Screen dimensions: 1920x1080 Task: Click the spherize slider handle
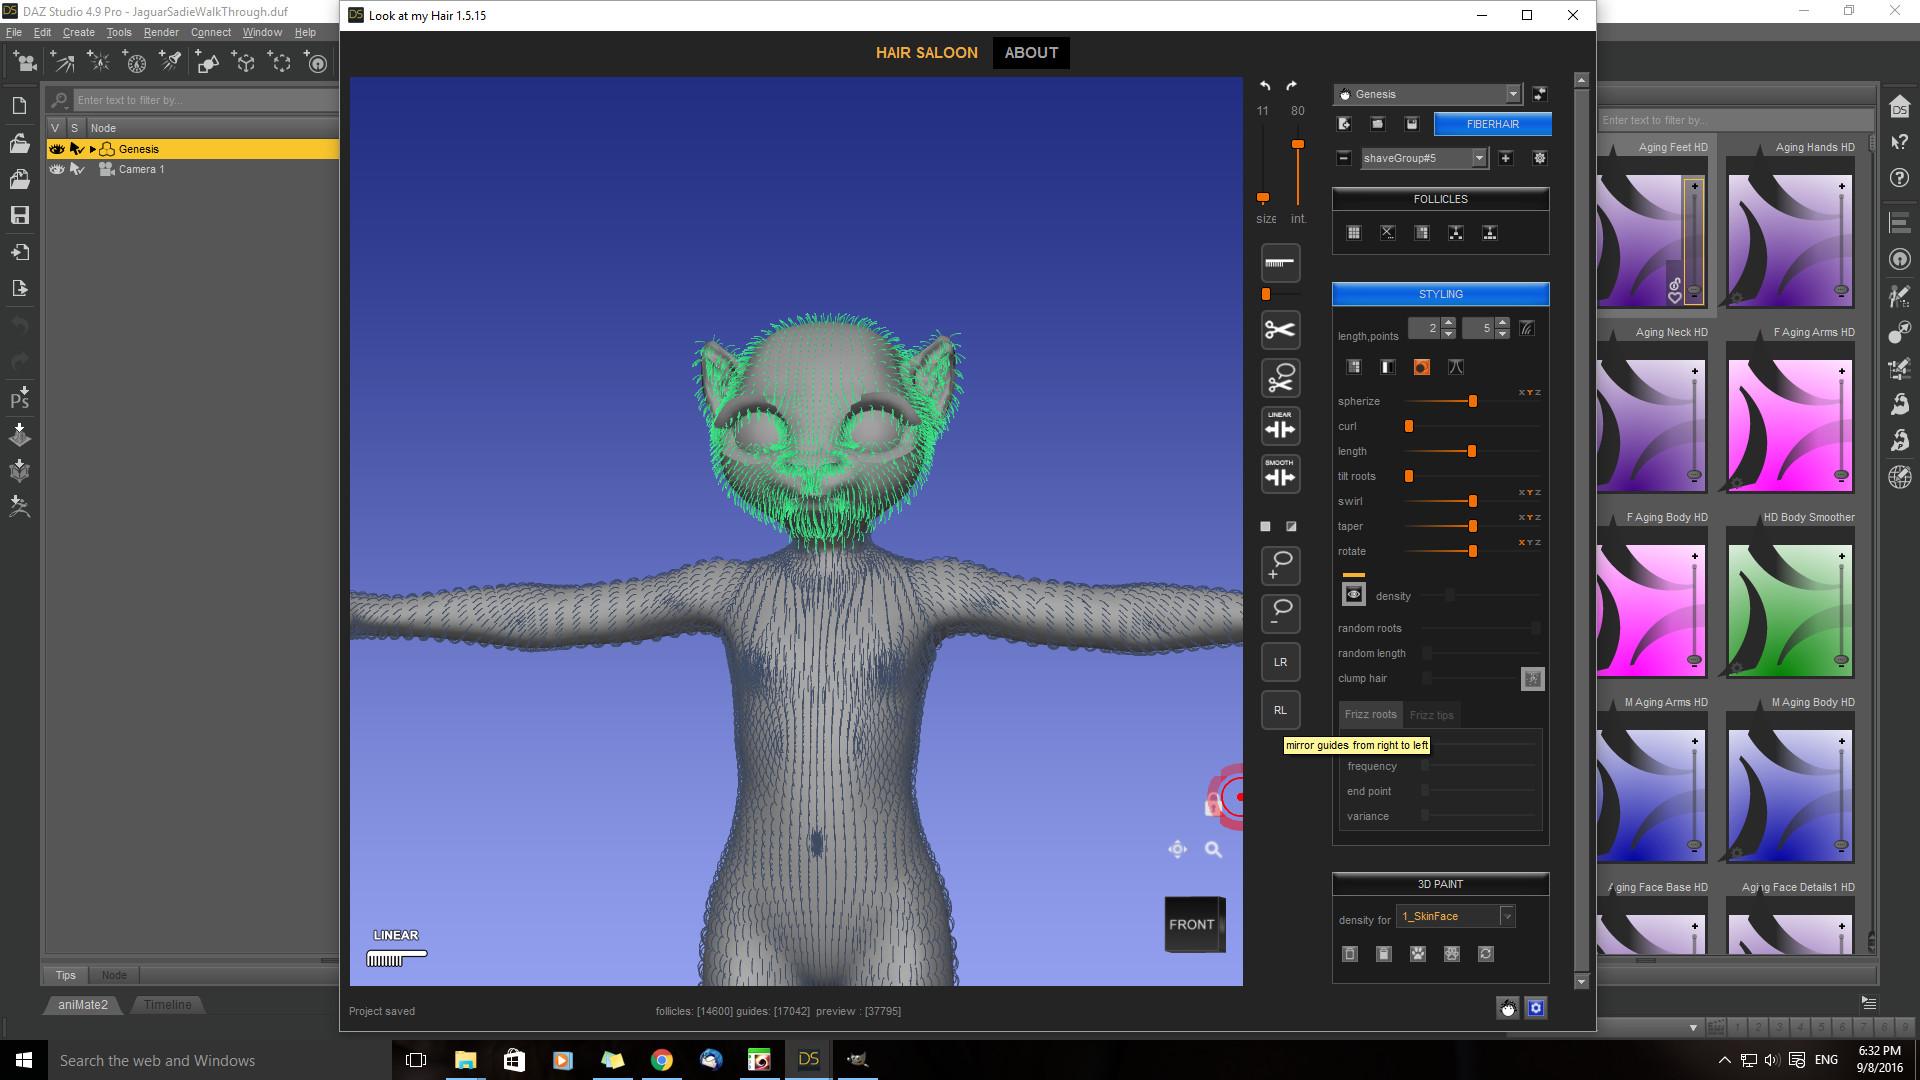click(1472, 401)
